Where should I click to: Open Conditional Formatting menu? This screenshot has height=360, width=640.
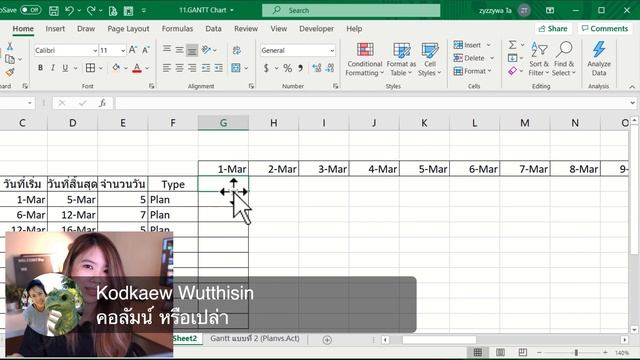364,59
